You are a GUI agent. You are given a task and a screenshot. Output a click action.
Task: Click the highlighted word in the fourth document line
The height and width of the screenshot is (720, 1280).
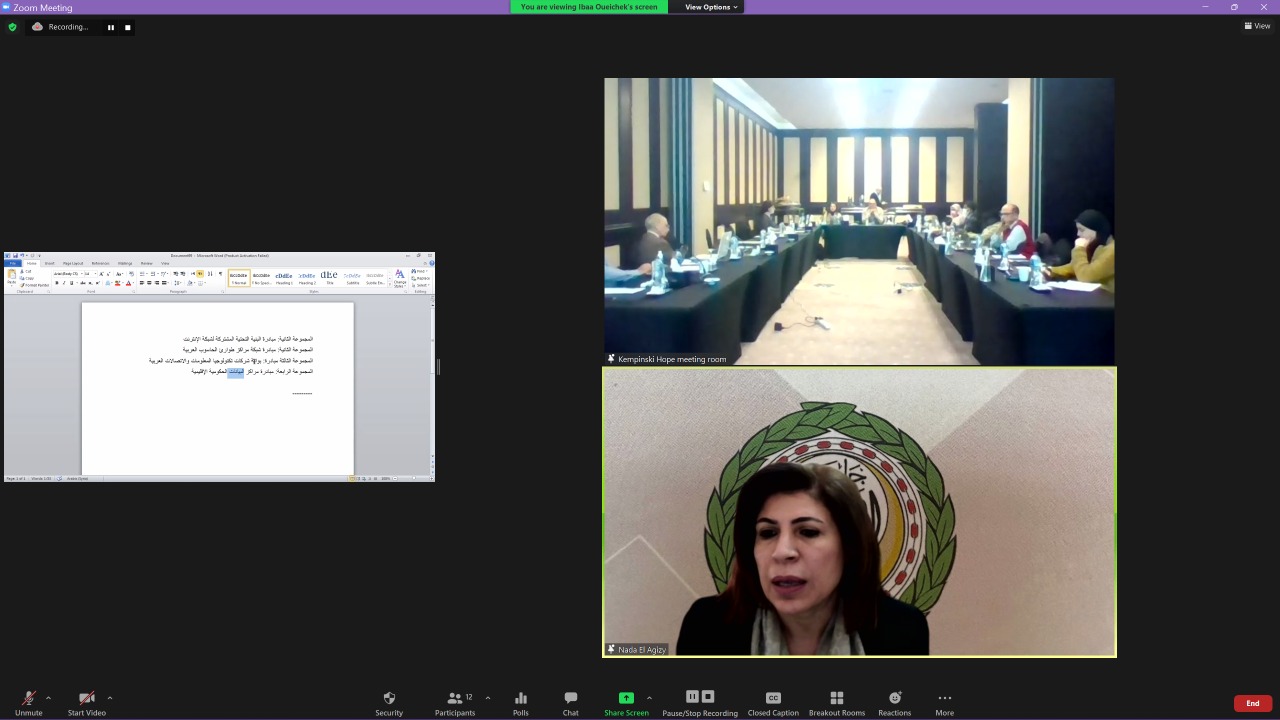236,371
